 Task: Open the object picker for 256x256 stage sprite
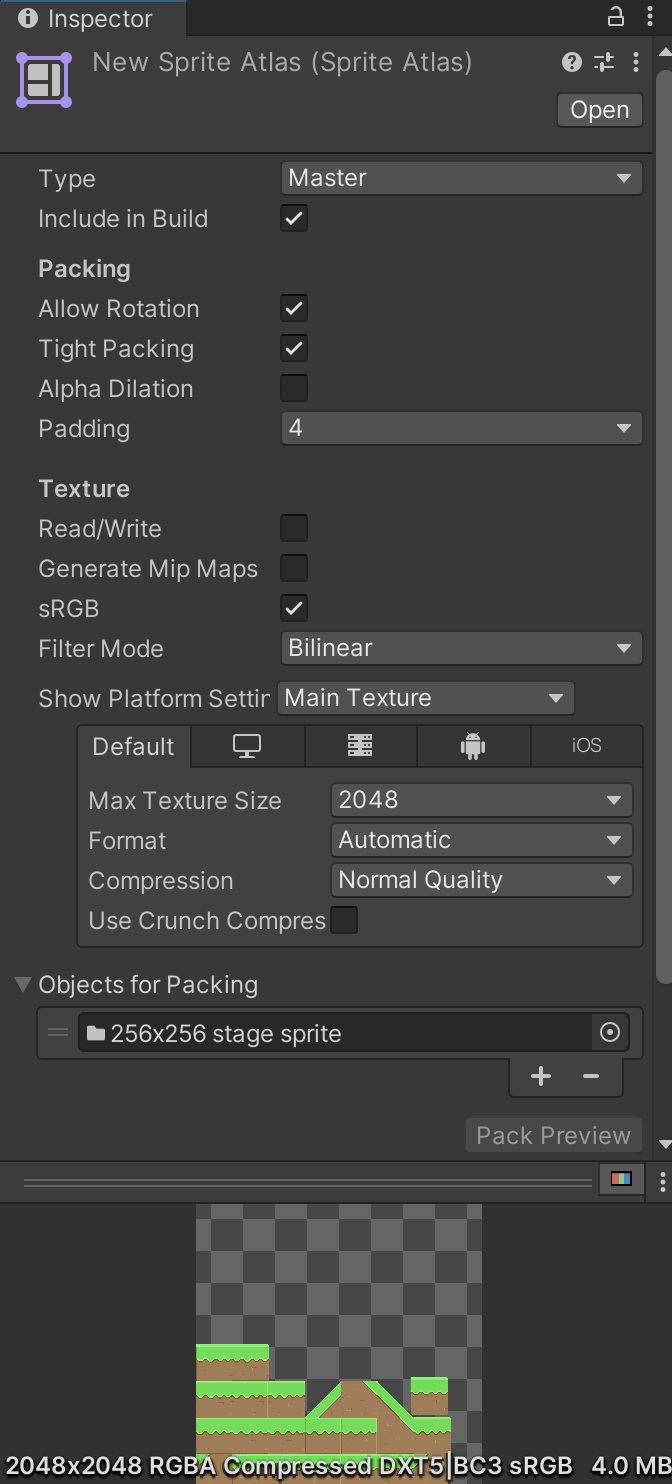[x=610, y=1032]
